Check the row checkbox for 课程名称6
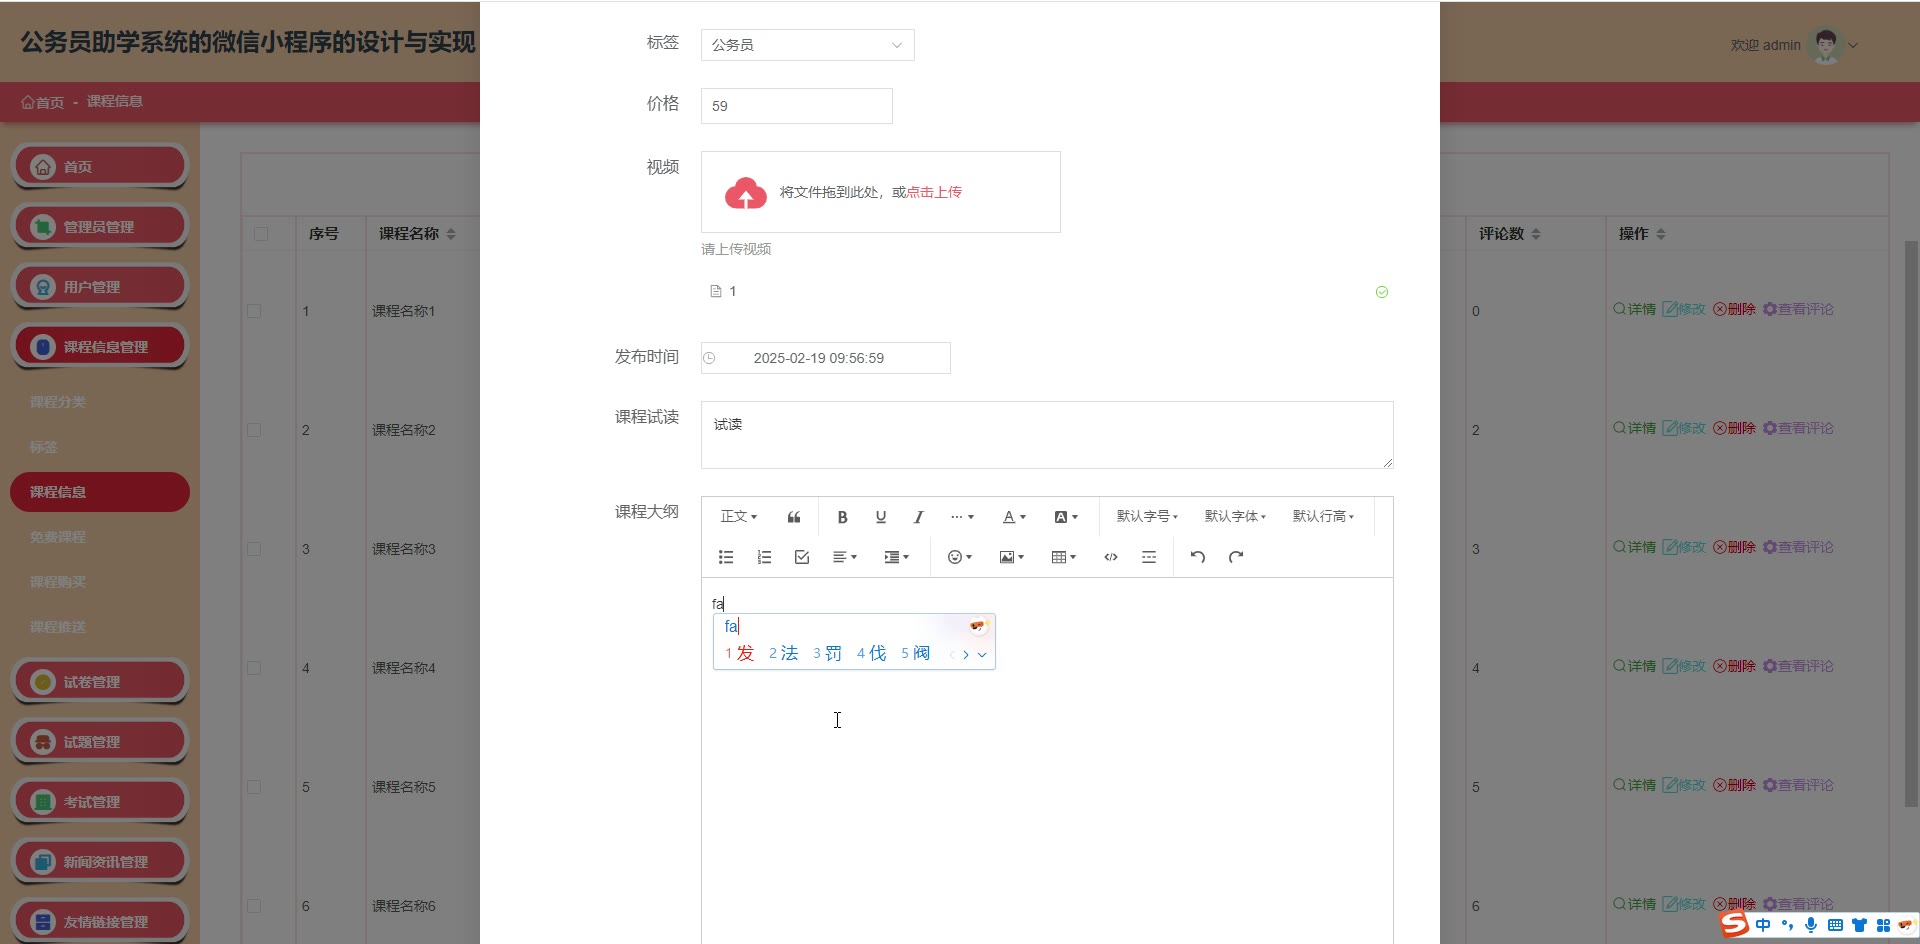This screenshot has width=1920, height=944. (x=254, y=906)
